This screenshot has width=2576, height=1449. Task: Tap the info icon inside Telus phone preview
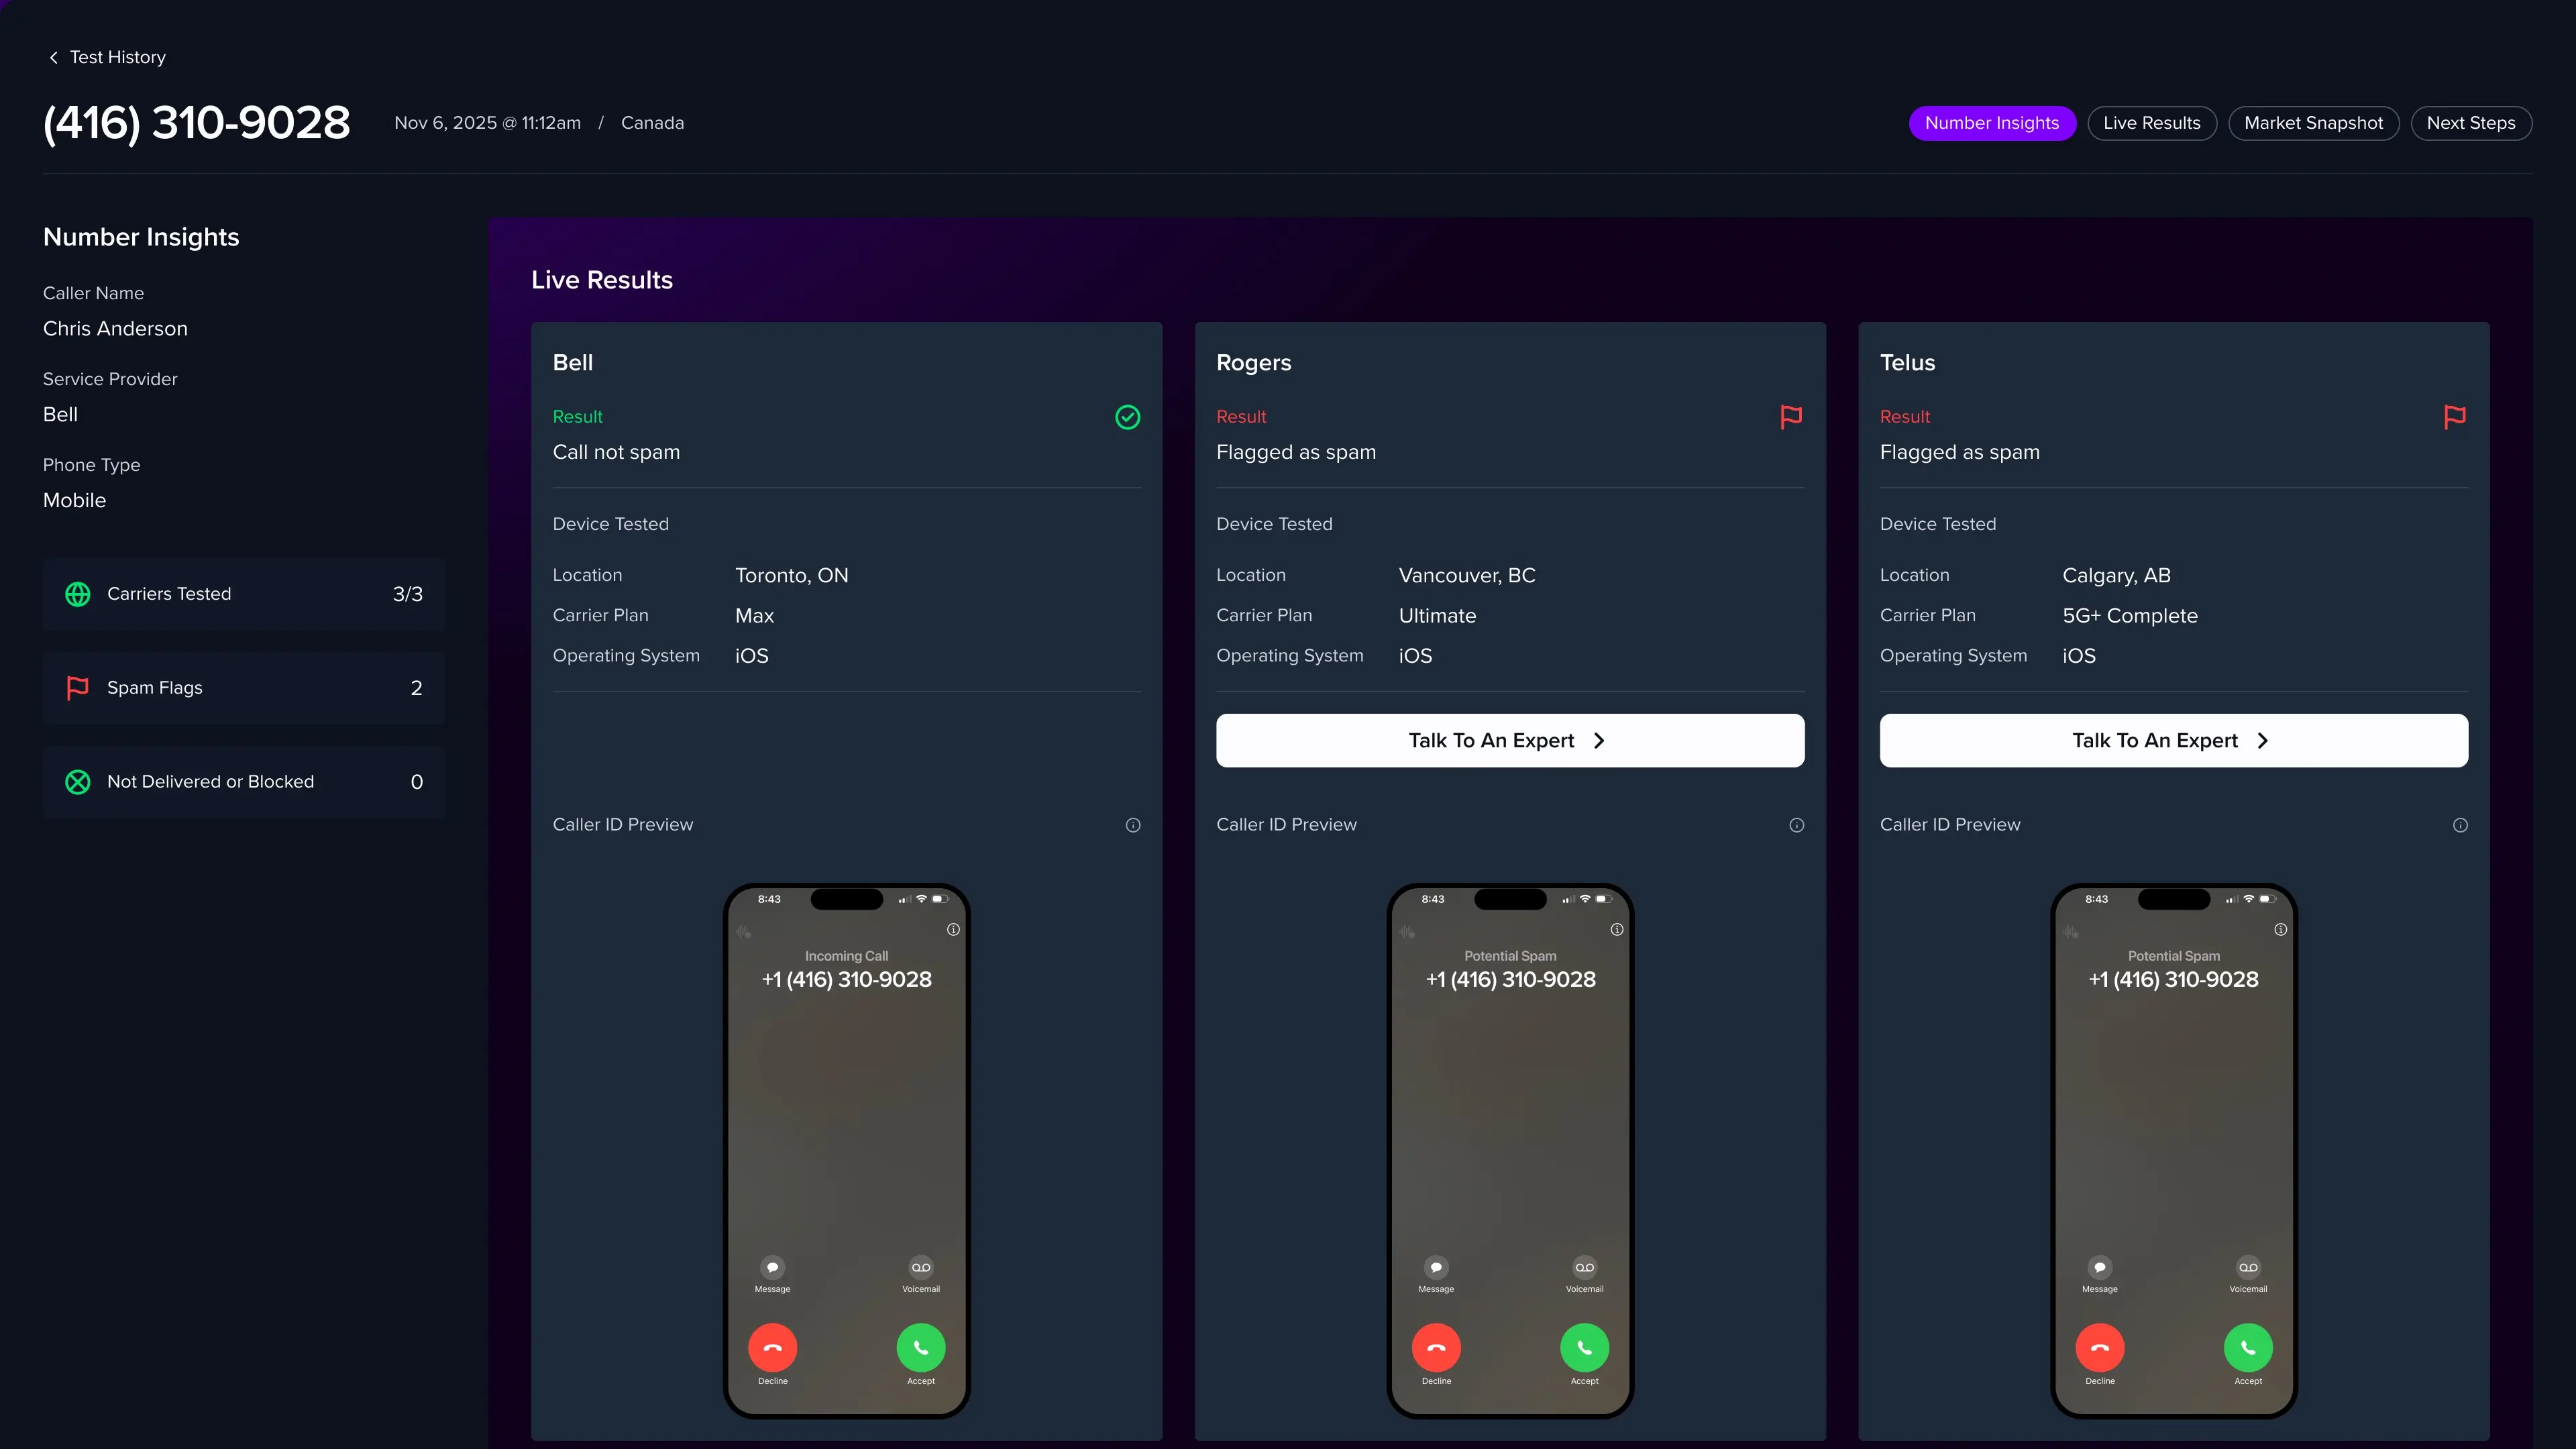pos(2280,929)
